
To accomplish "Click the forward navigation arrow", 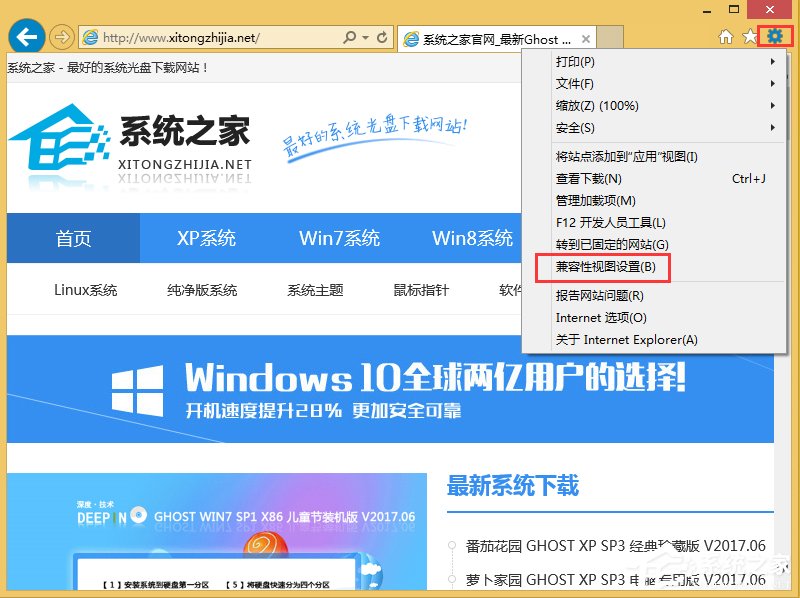I will click(62, 35).
